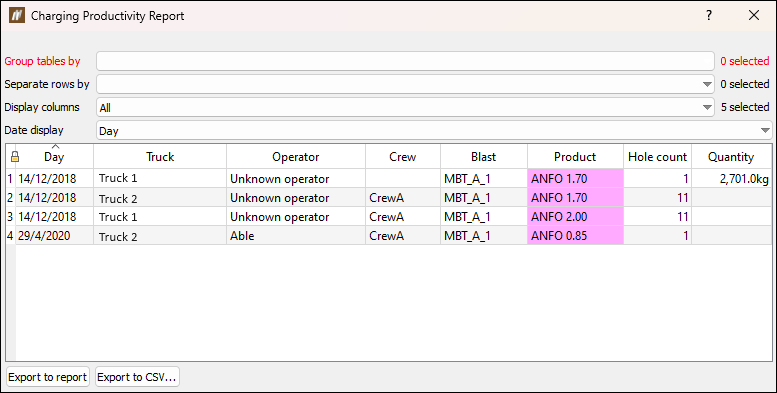The image size is (777, 393).
Task: Open the Date display dropdown showing Day
Action: [434, 131]
